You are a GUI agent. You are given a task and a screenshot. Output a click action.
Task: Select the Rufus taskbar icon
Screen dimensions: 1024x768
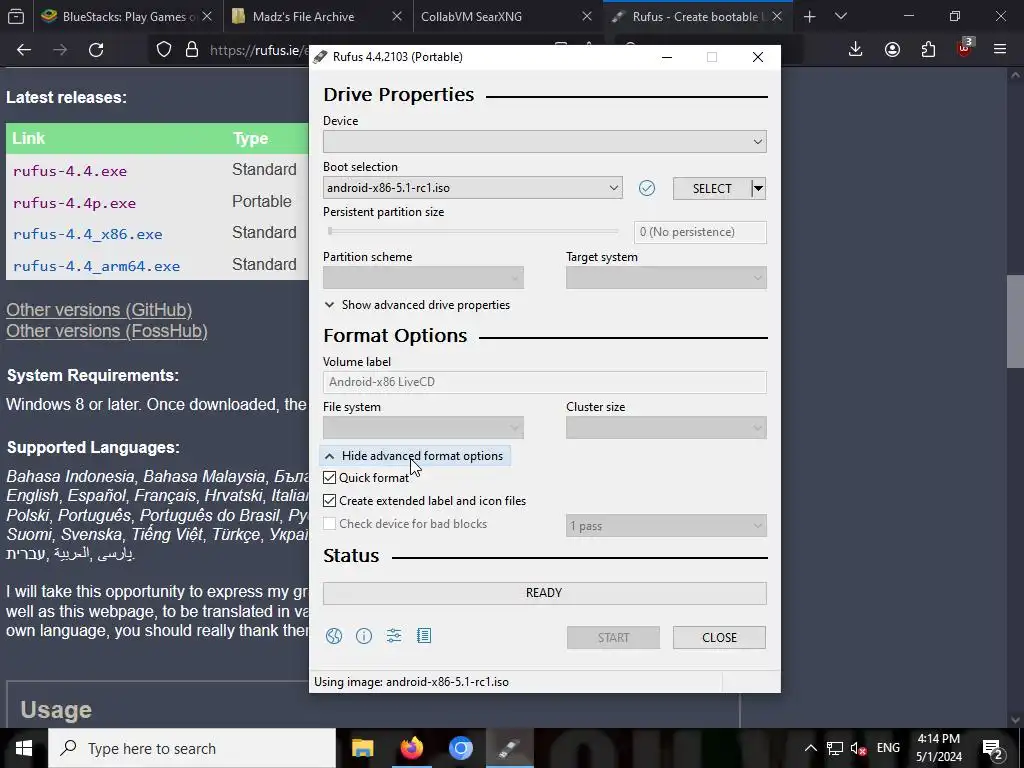[509, 748]
